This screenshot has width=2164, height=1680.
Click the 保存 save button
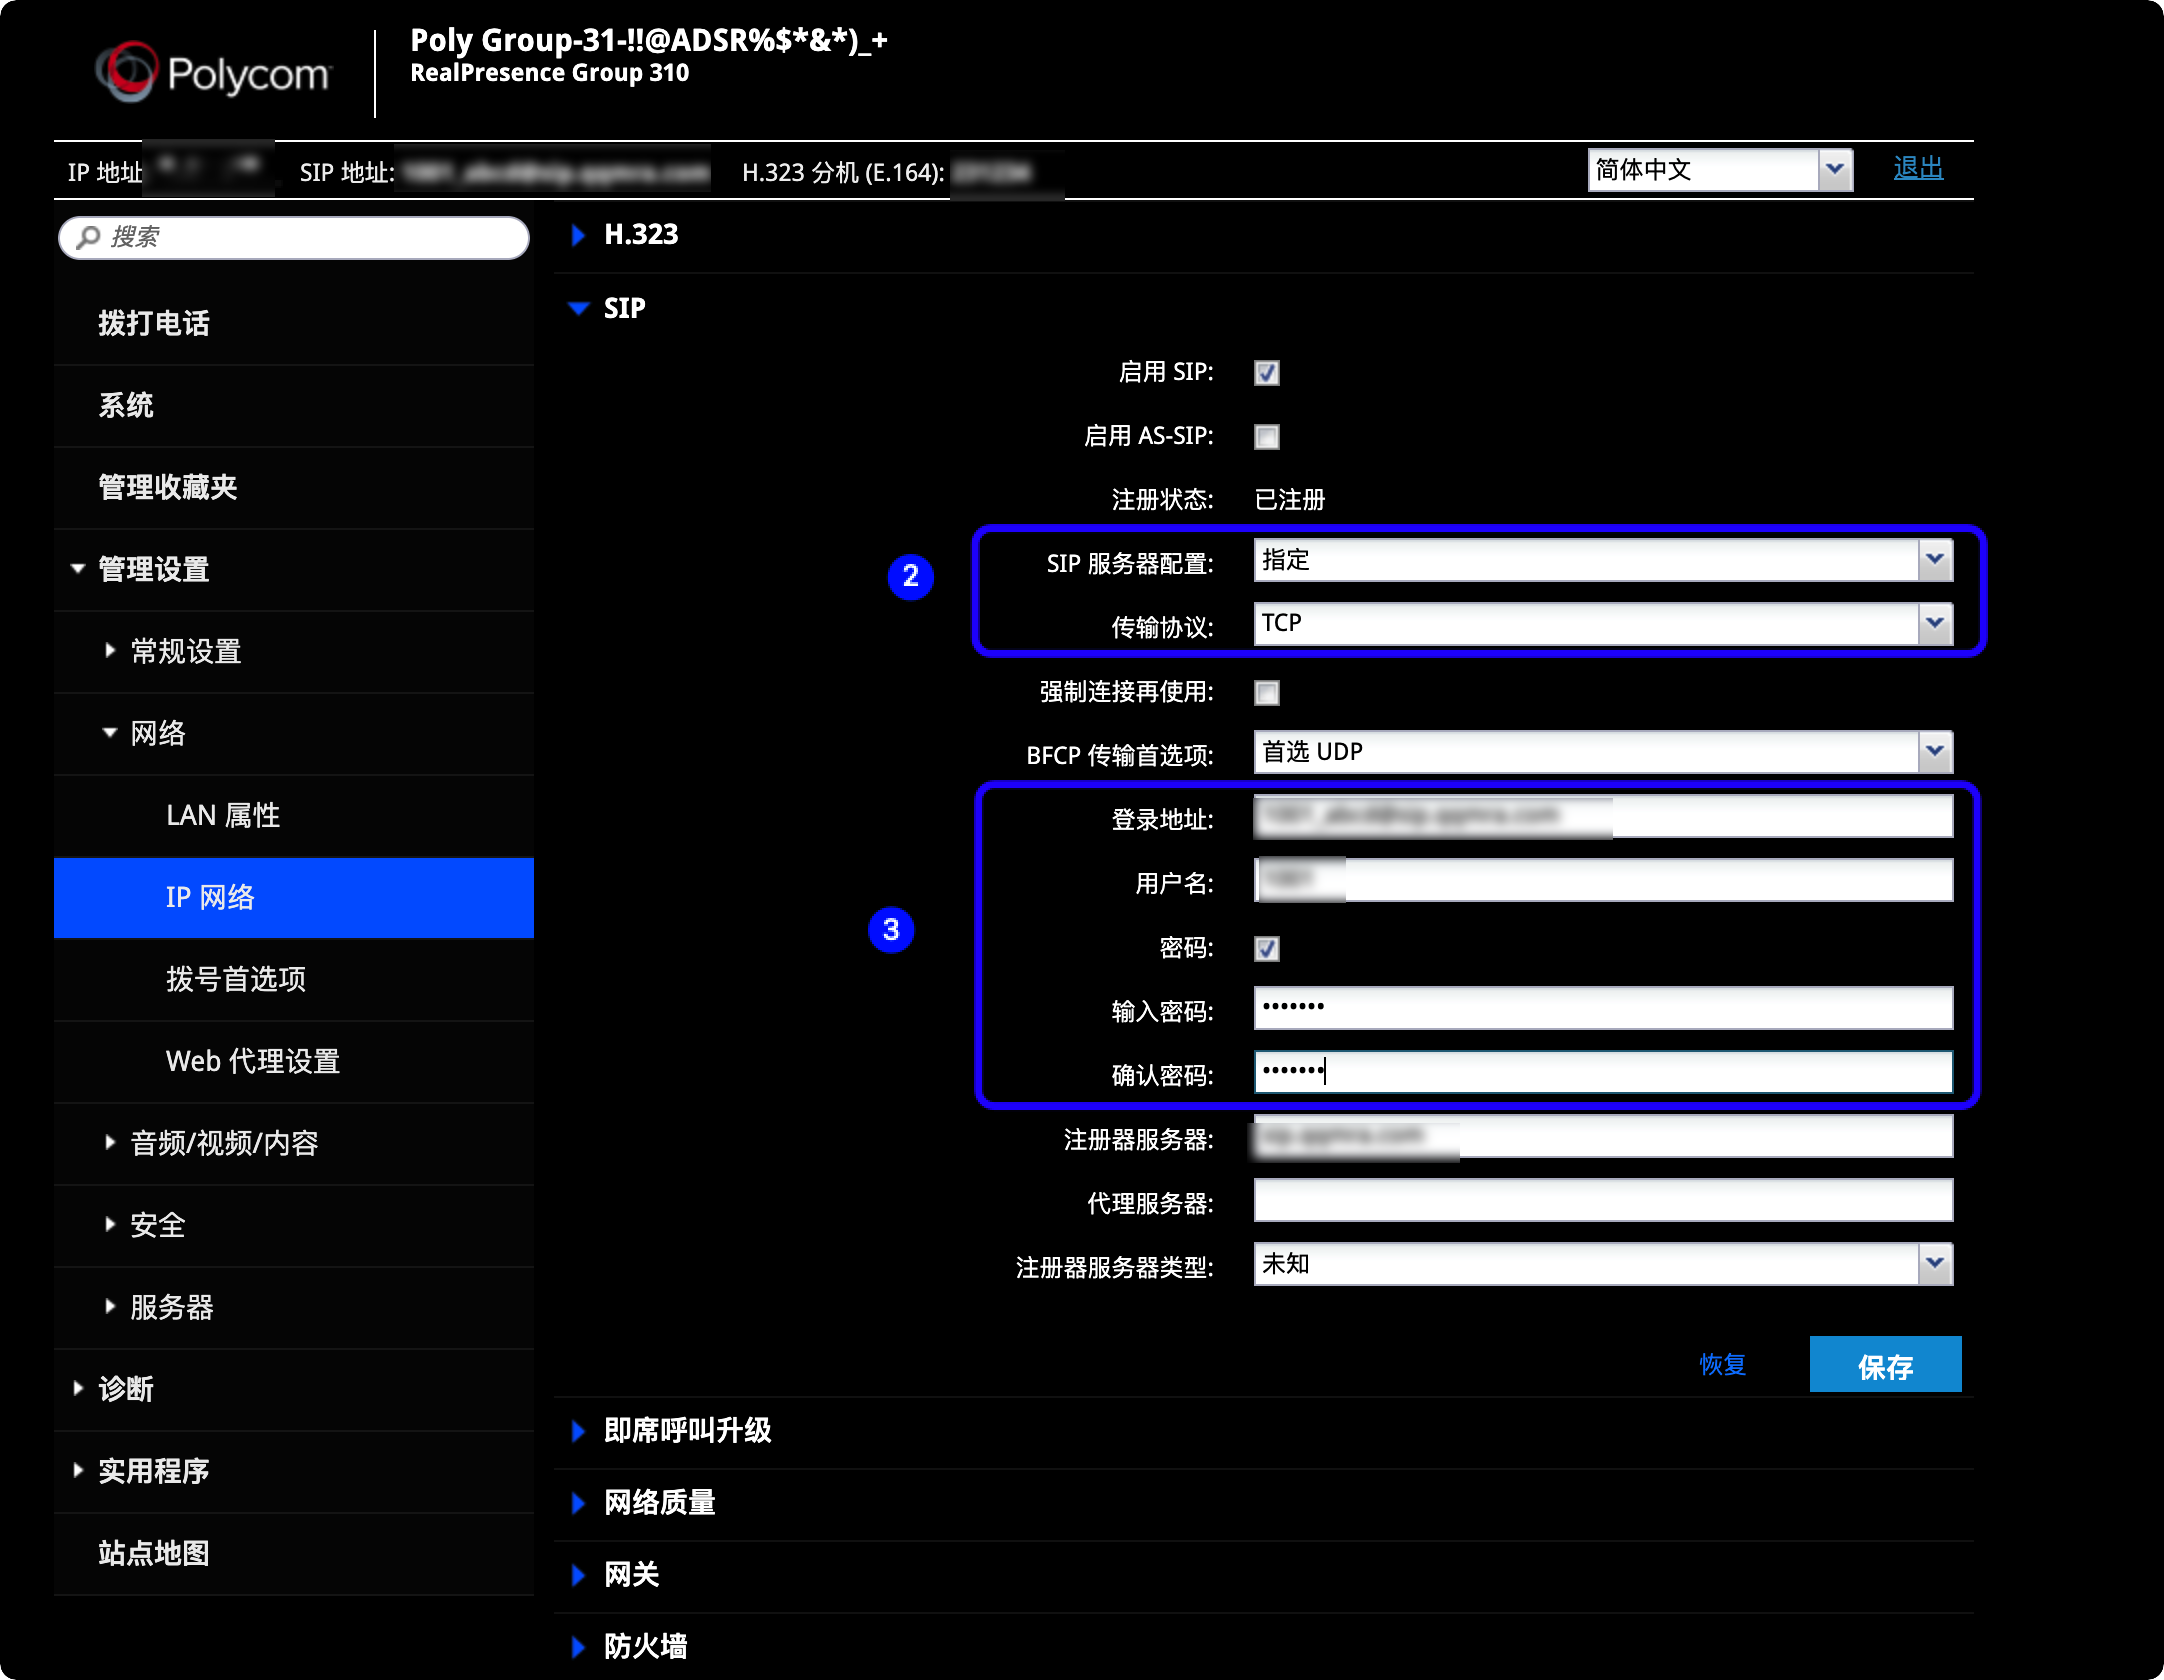1885,1365
